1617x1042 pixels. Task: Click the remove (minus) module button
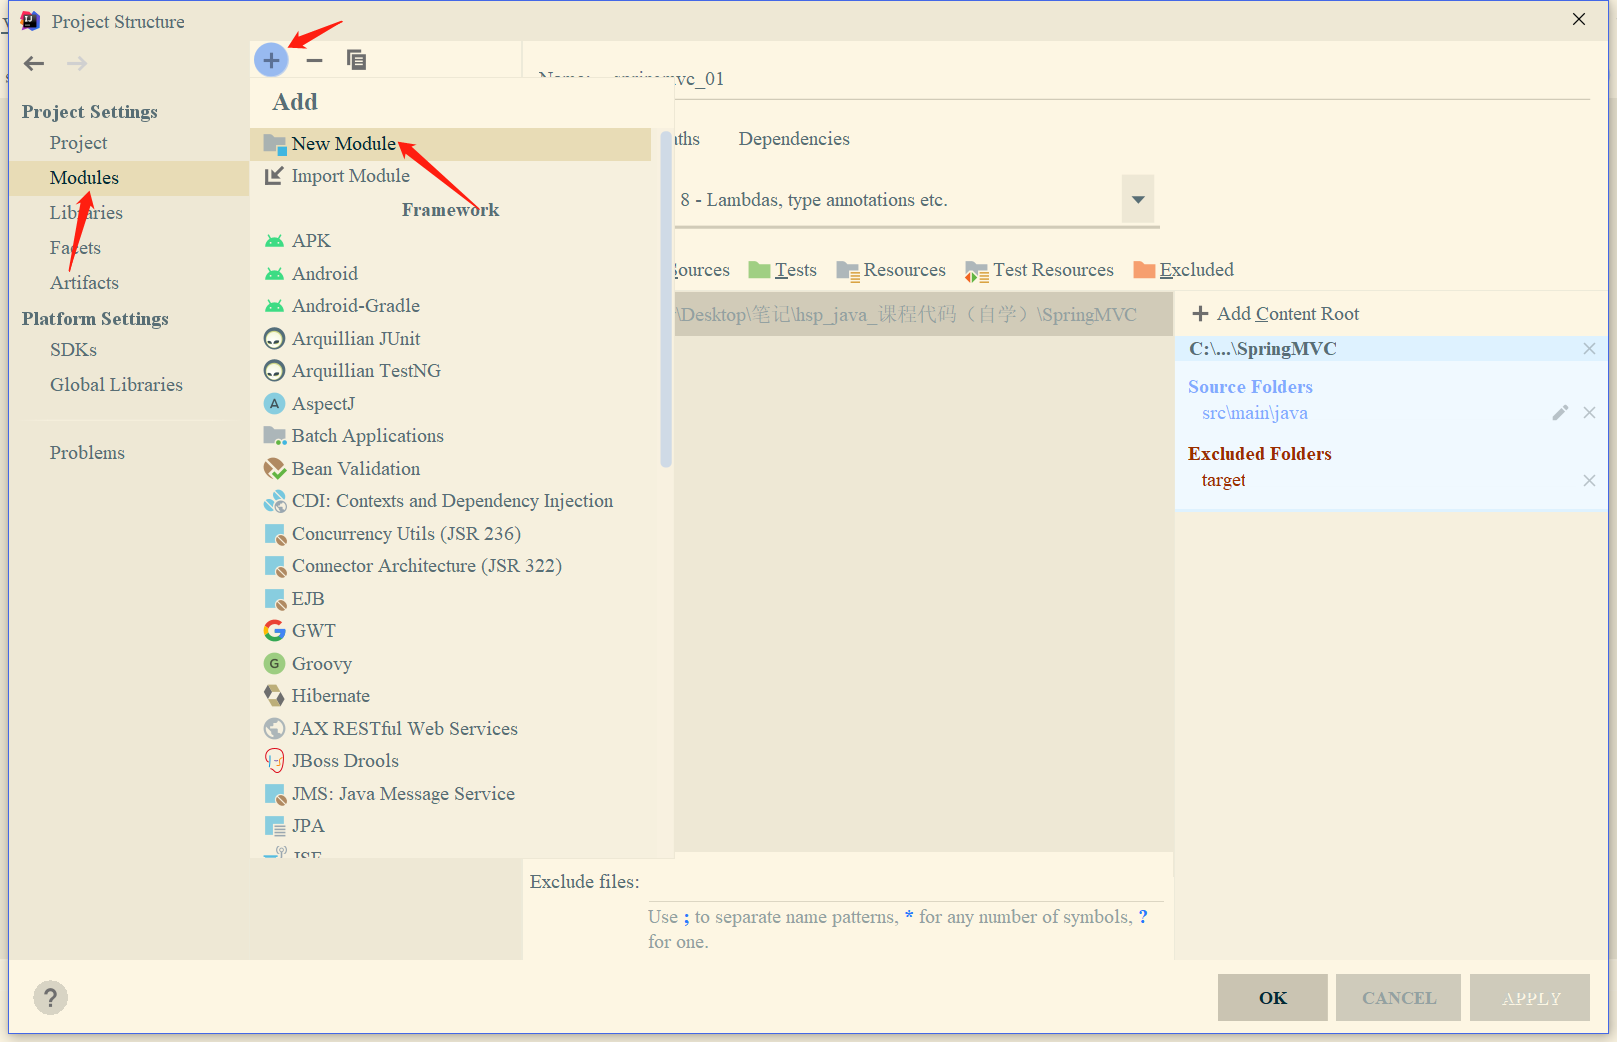point(314,60)
